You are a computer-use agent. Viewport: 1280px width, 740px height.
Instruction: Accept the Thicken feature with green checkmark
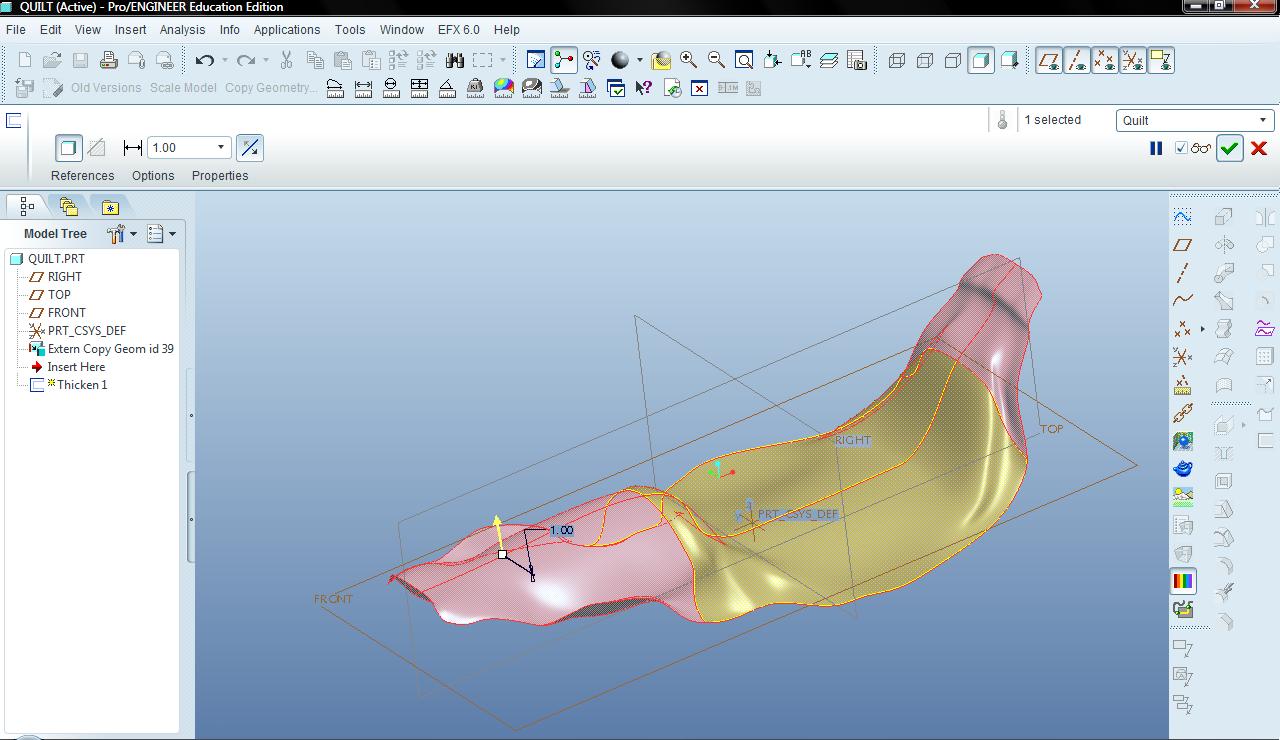click(1229, 148)
